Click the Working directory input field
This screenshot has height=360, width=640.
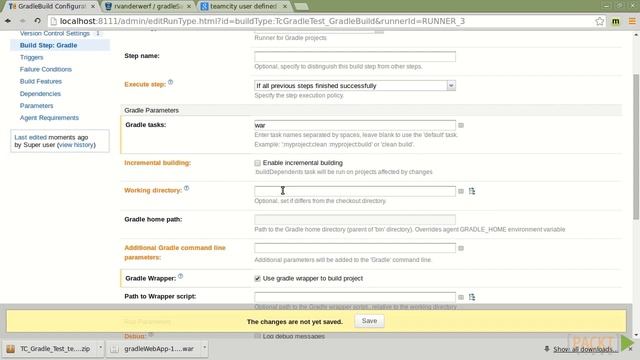(355, 191)
